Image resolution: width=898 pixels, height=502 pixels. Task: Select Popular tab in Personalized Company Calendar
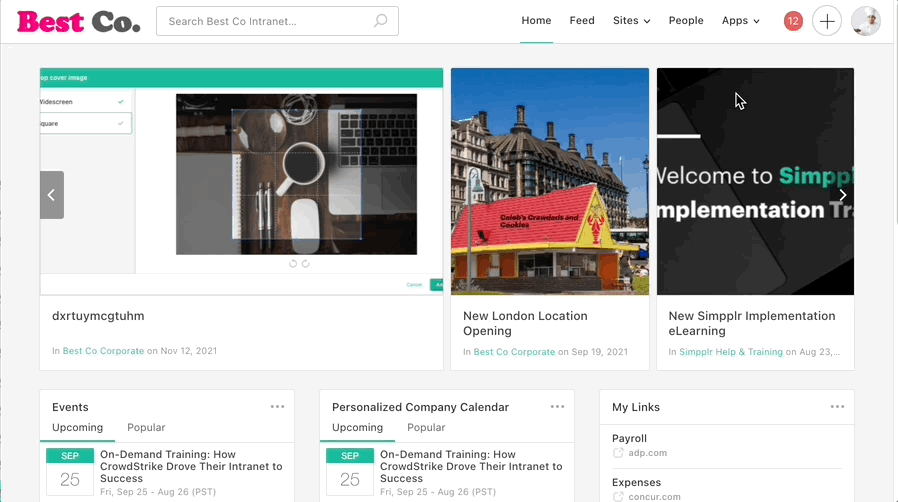426,428
